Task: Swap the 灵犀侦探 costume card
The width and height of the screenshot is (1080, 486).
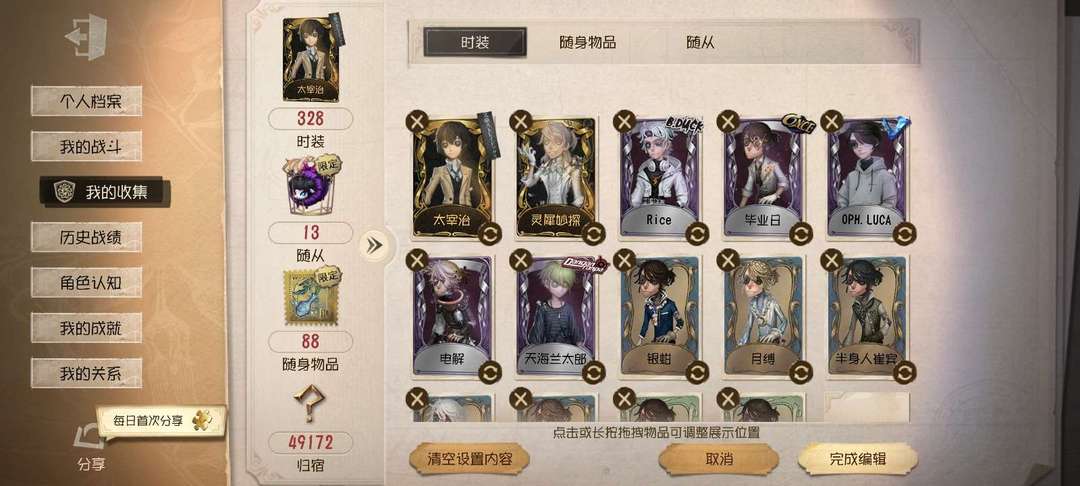Action: [x=593, y=234]
